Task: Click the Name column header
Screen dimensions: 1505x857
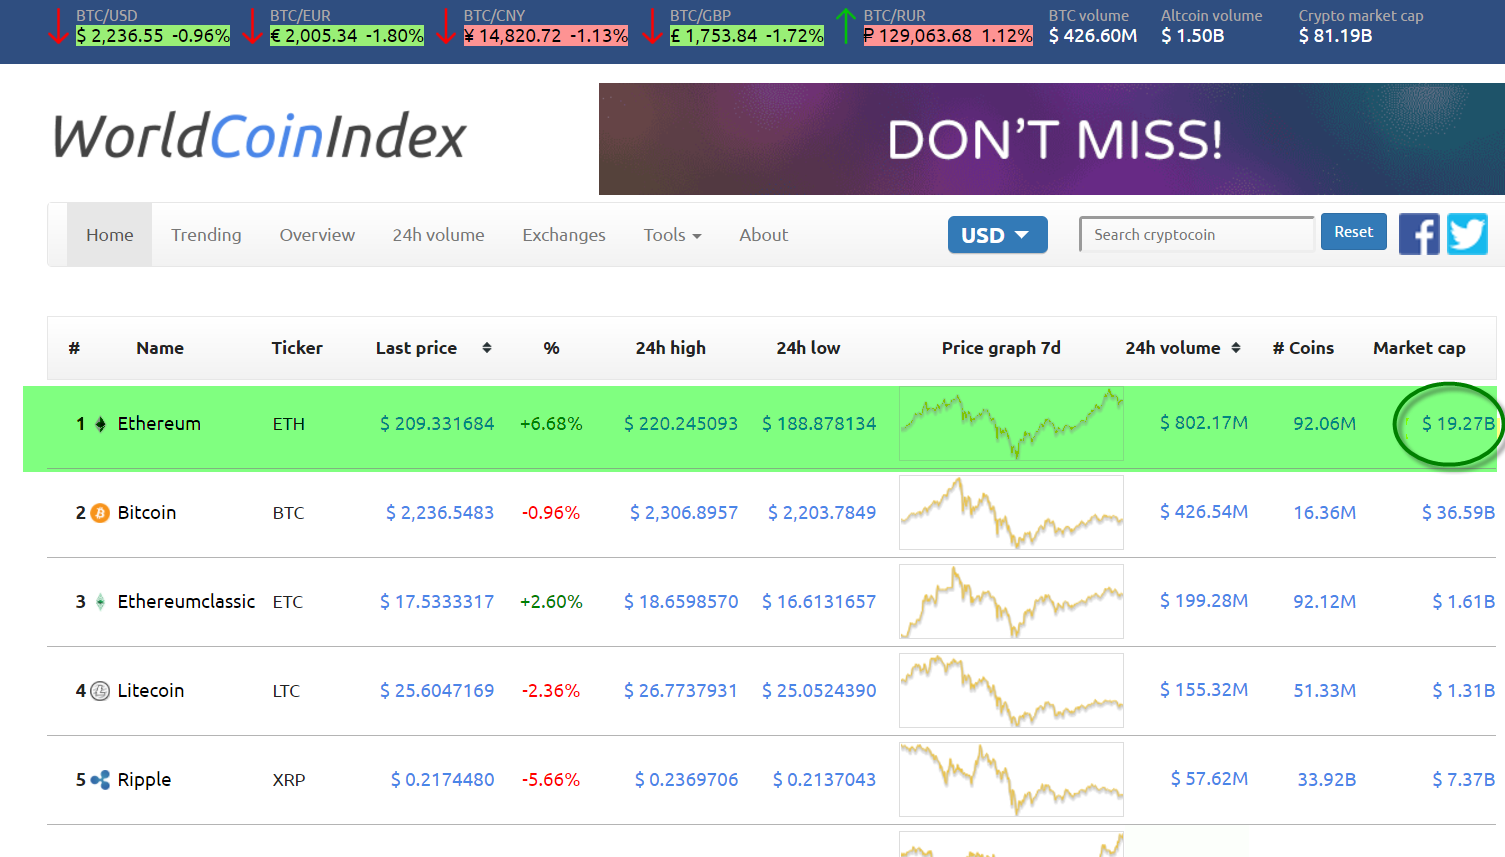Action: coord(160,348)
